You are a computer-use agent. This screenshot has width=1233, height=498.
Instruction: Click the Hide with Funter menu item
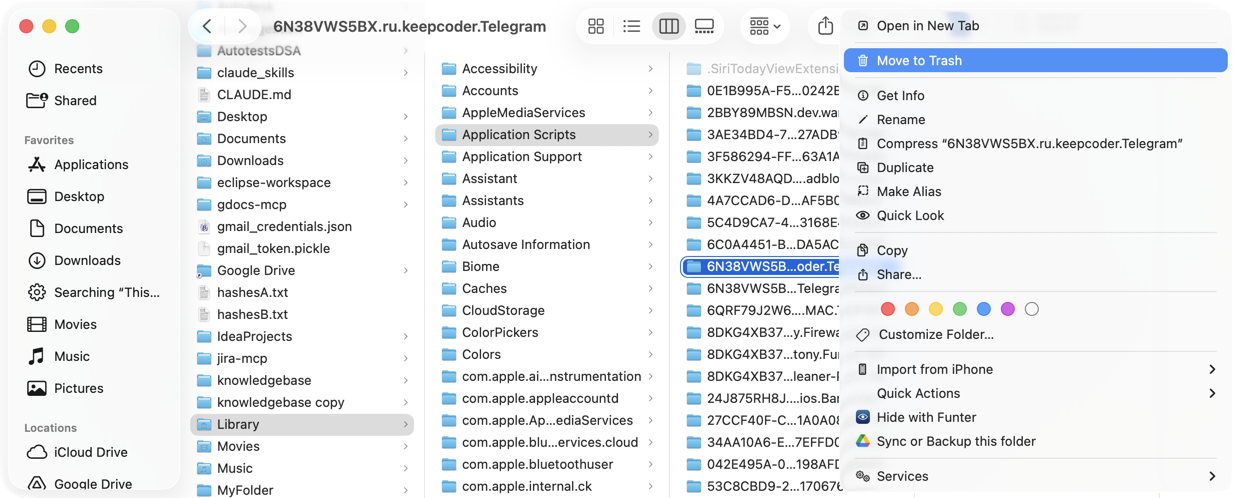click(1035, 418)
